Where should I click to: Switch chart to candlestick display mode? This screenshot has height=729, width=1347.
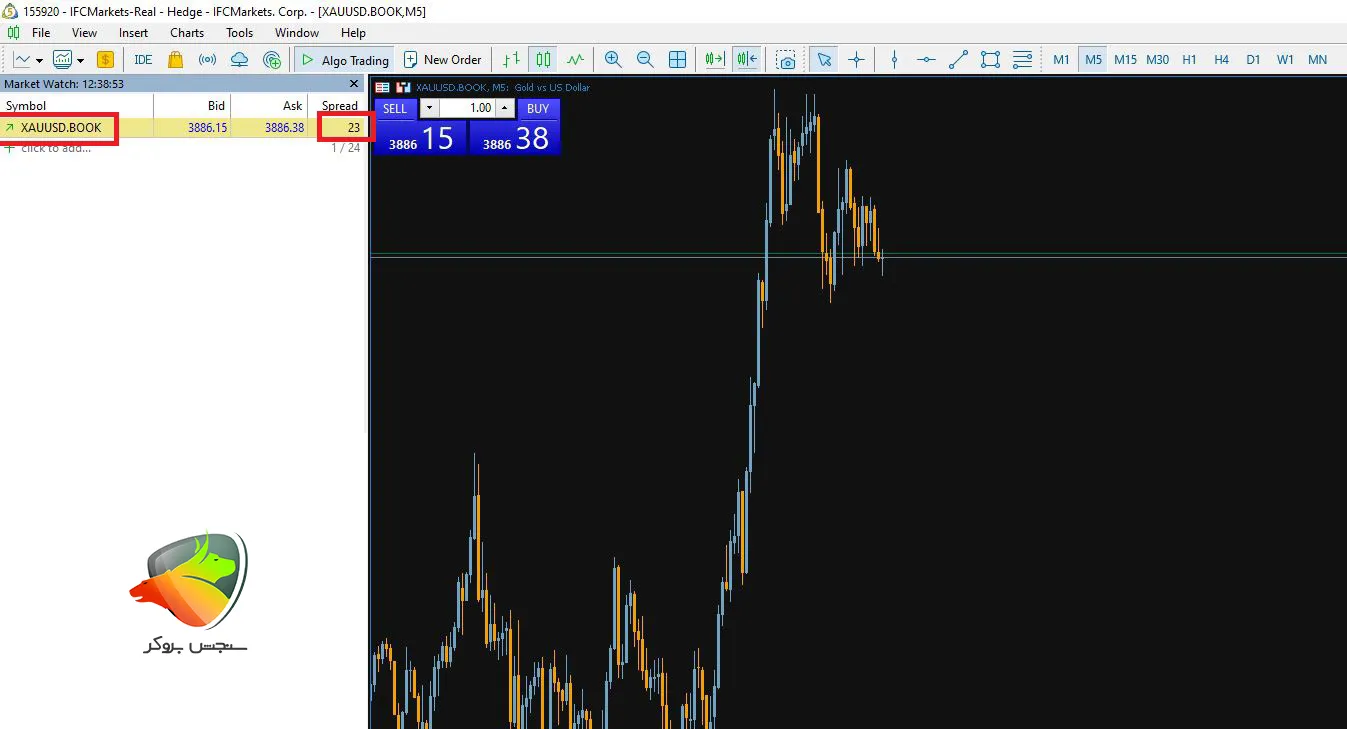coord(543,60)
